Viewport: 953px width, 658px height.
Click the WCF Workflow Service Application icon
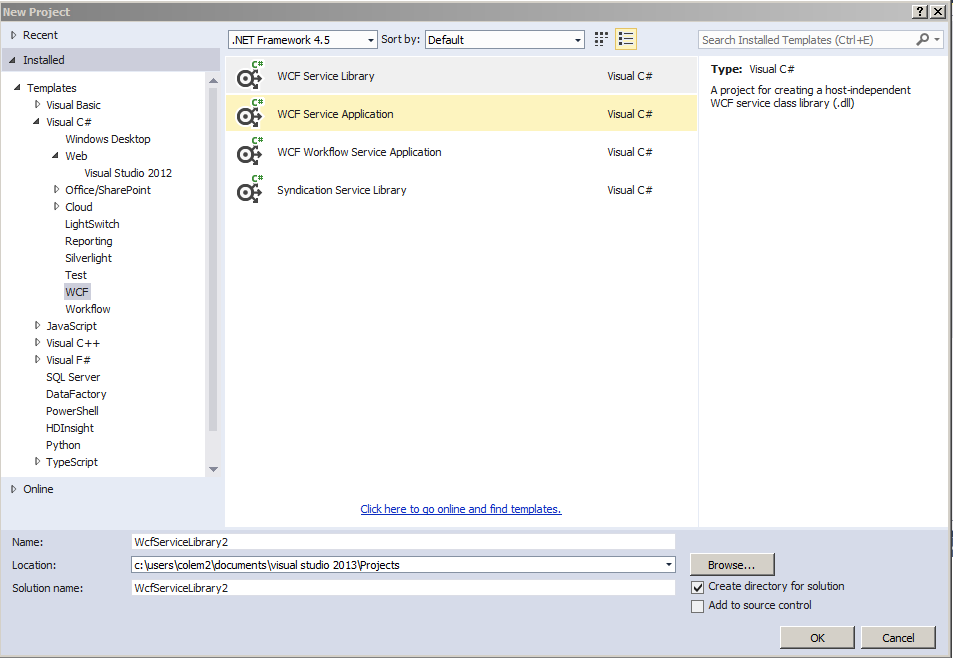point(249,152)
